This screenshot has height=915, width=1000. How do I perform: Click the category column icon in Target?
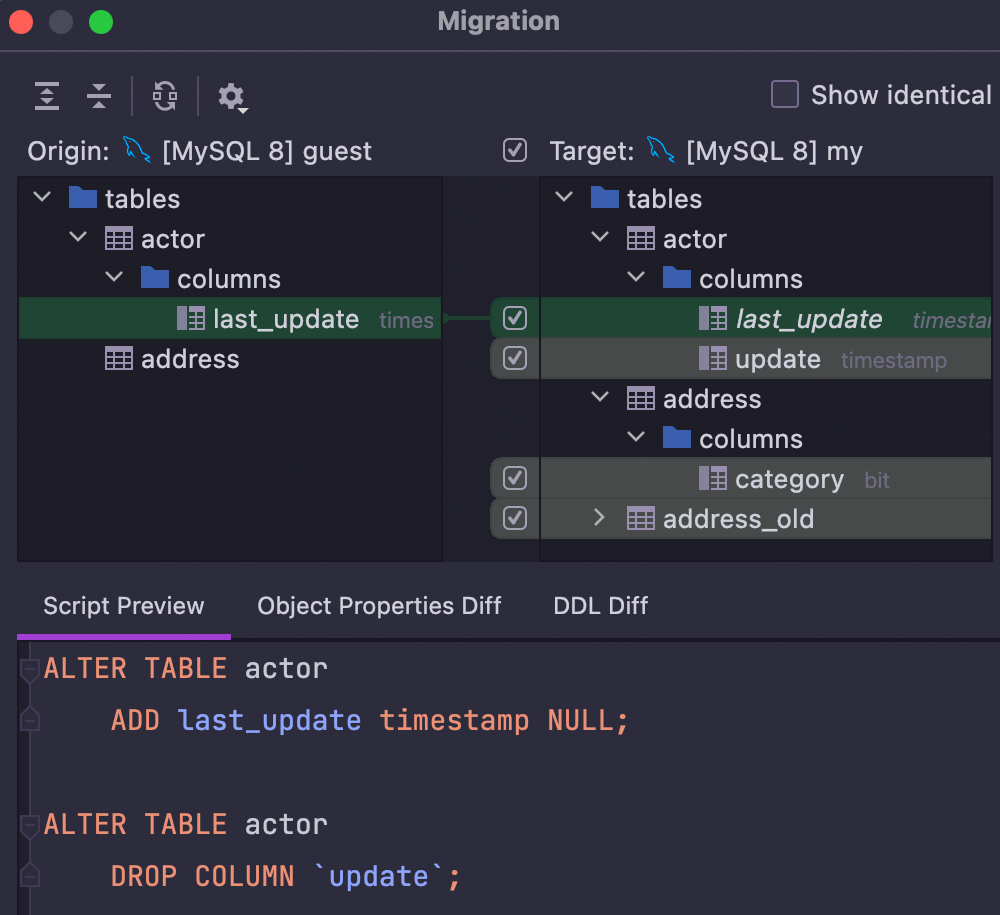pyautogui.click(x=713, y=479)
